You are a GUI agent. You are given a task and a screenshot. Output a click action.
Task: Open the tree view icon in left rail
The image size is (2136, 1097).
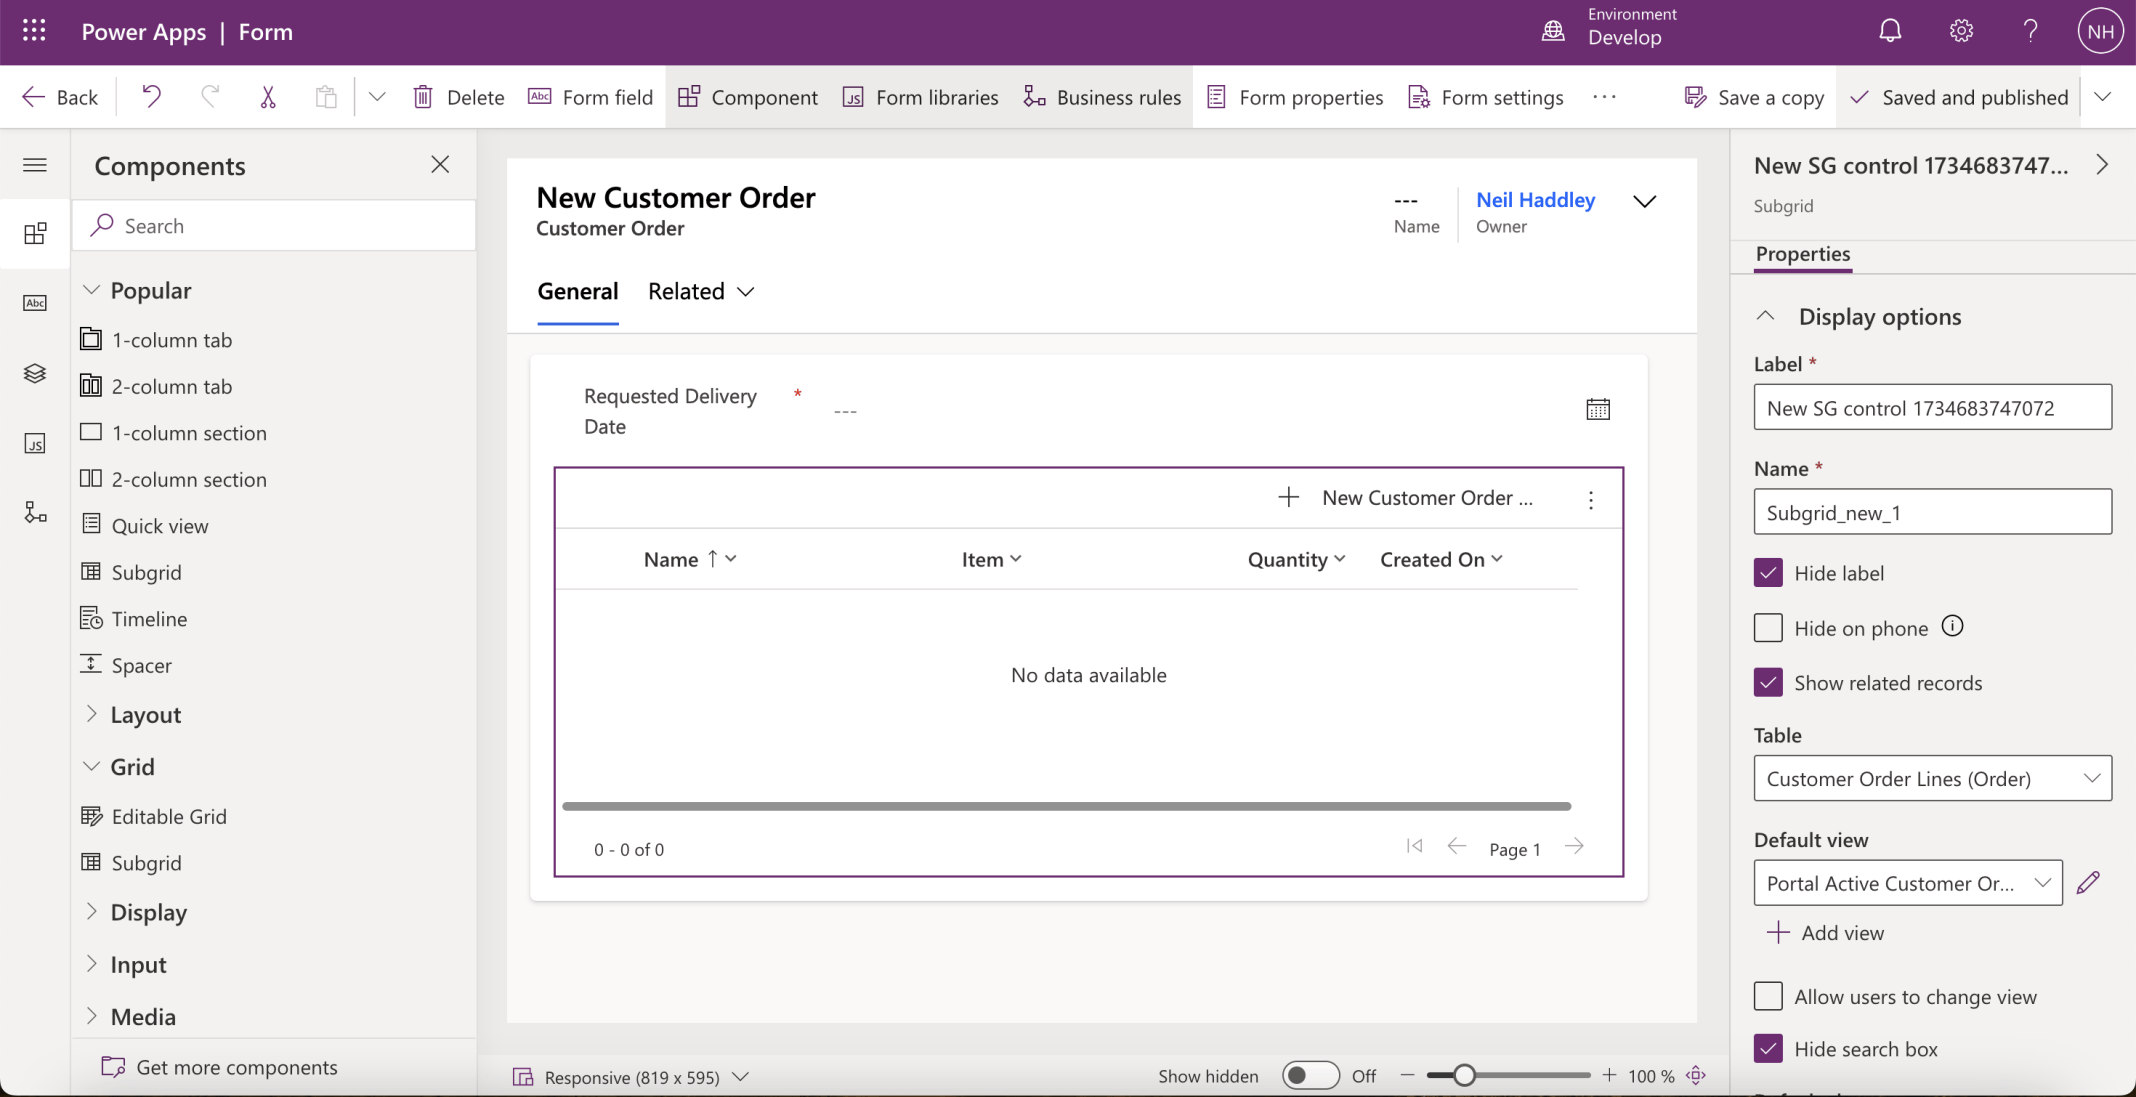click(x=35, y=373)
